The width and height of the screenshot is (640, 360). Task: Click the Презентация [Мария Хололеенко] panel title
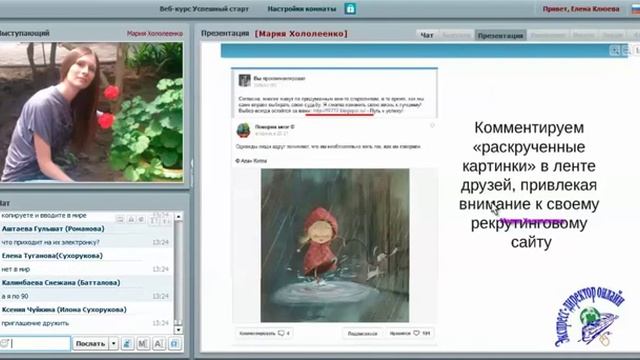274,33
